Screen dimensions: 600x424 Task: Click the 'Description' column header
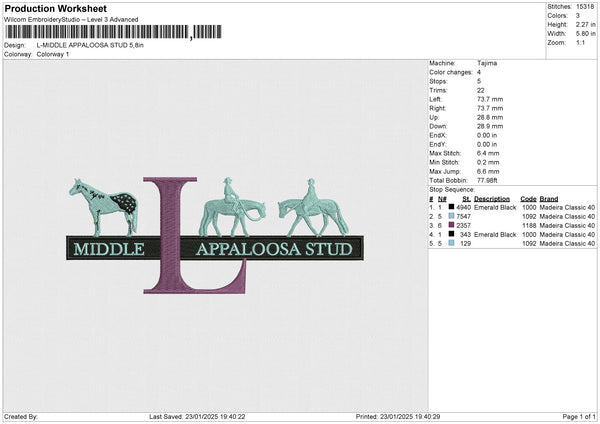492,199
